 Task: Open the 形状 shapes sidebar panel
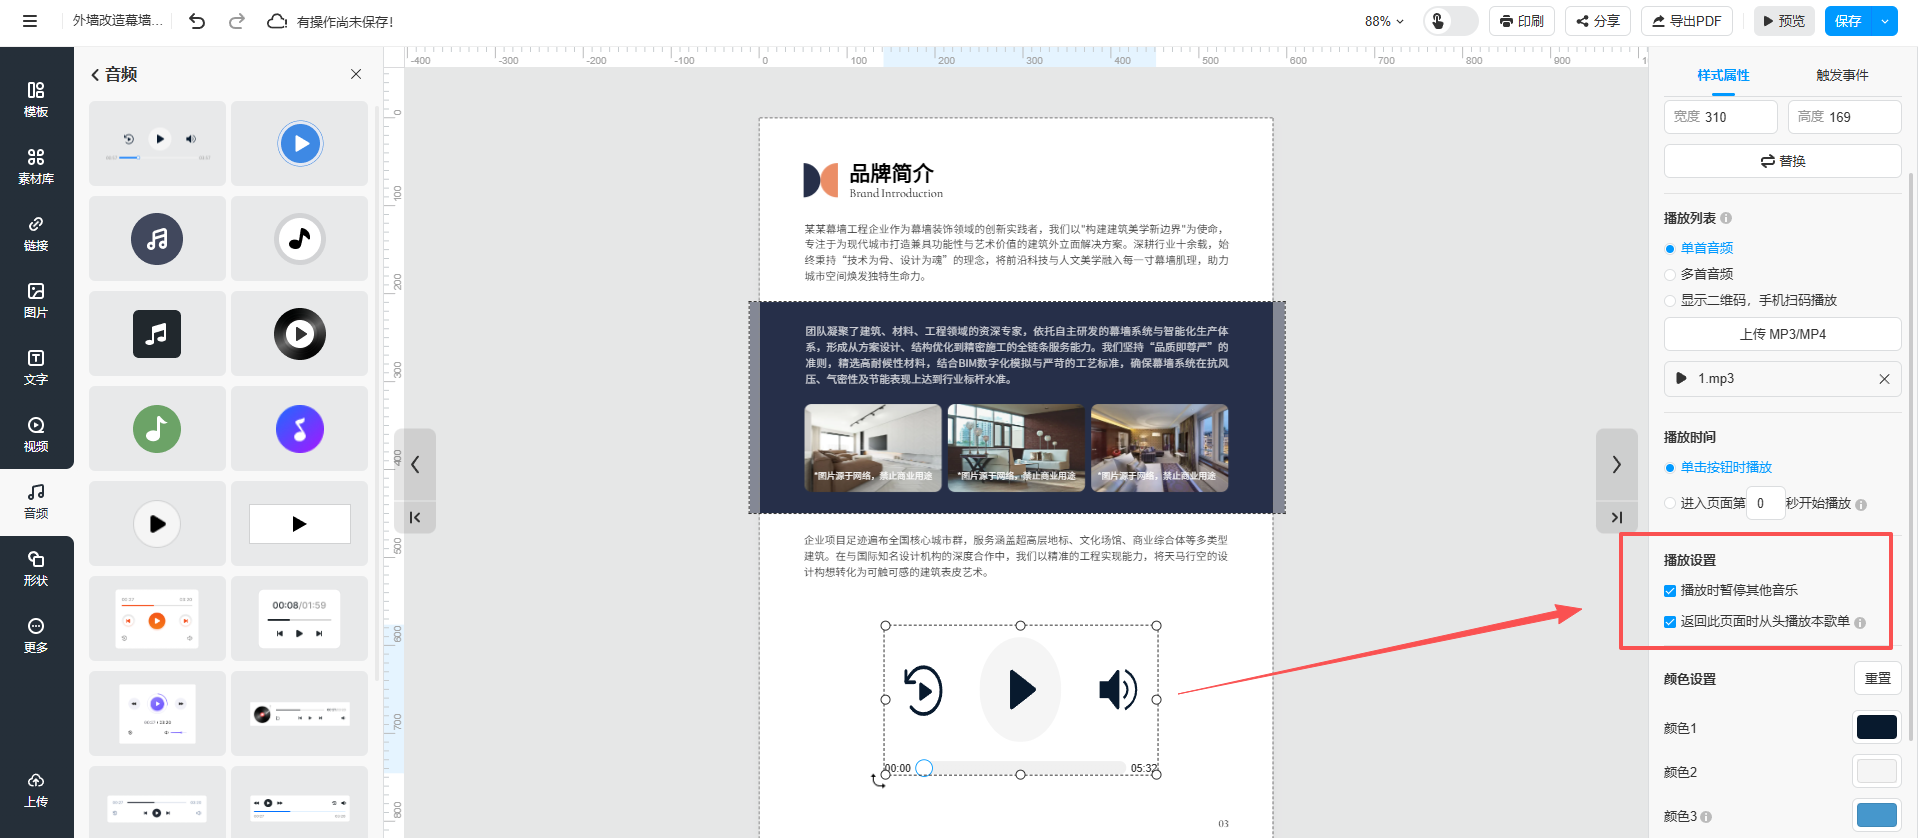pos(36,569)
